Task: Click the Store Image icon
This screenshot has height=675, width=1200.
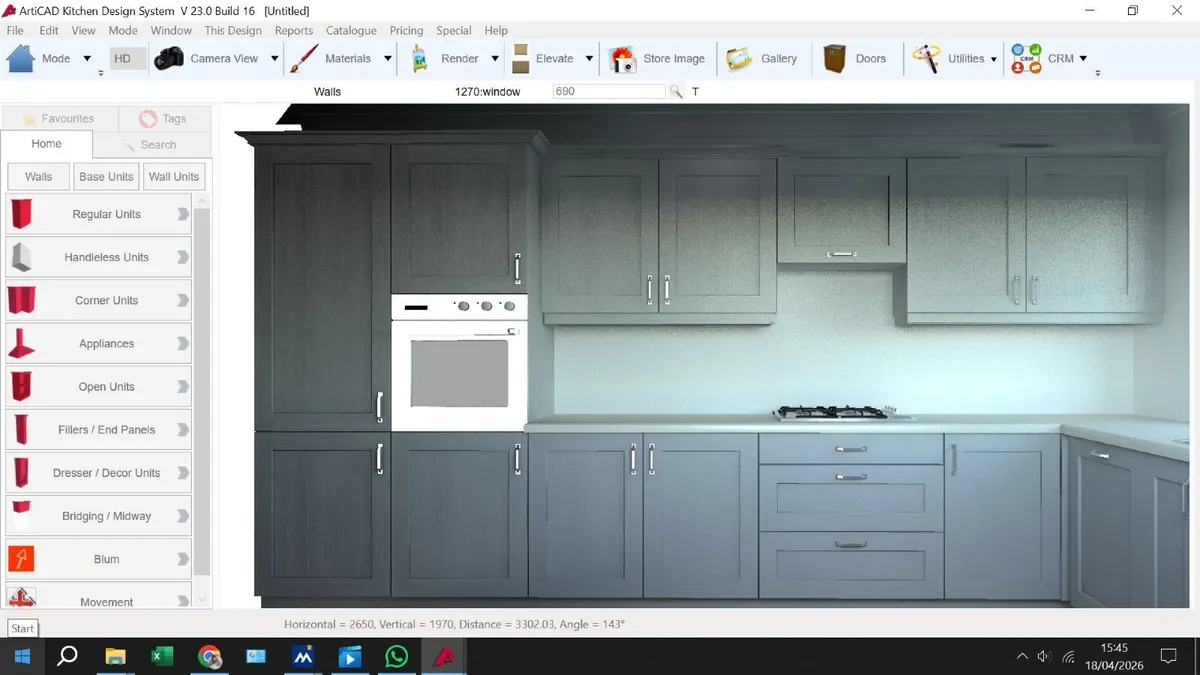Action: click(x=622, y=58)
